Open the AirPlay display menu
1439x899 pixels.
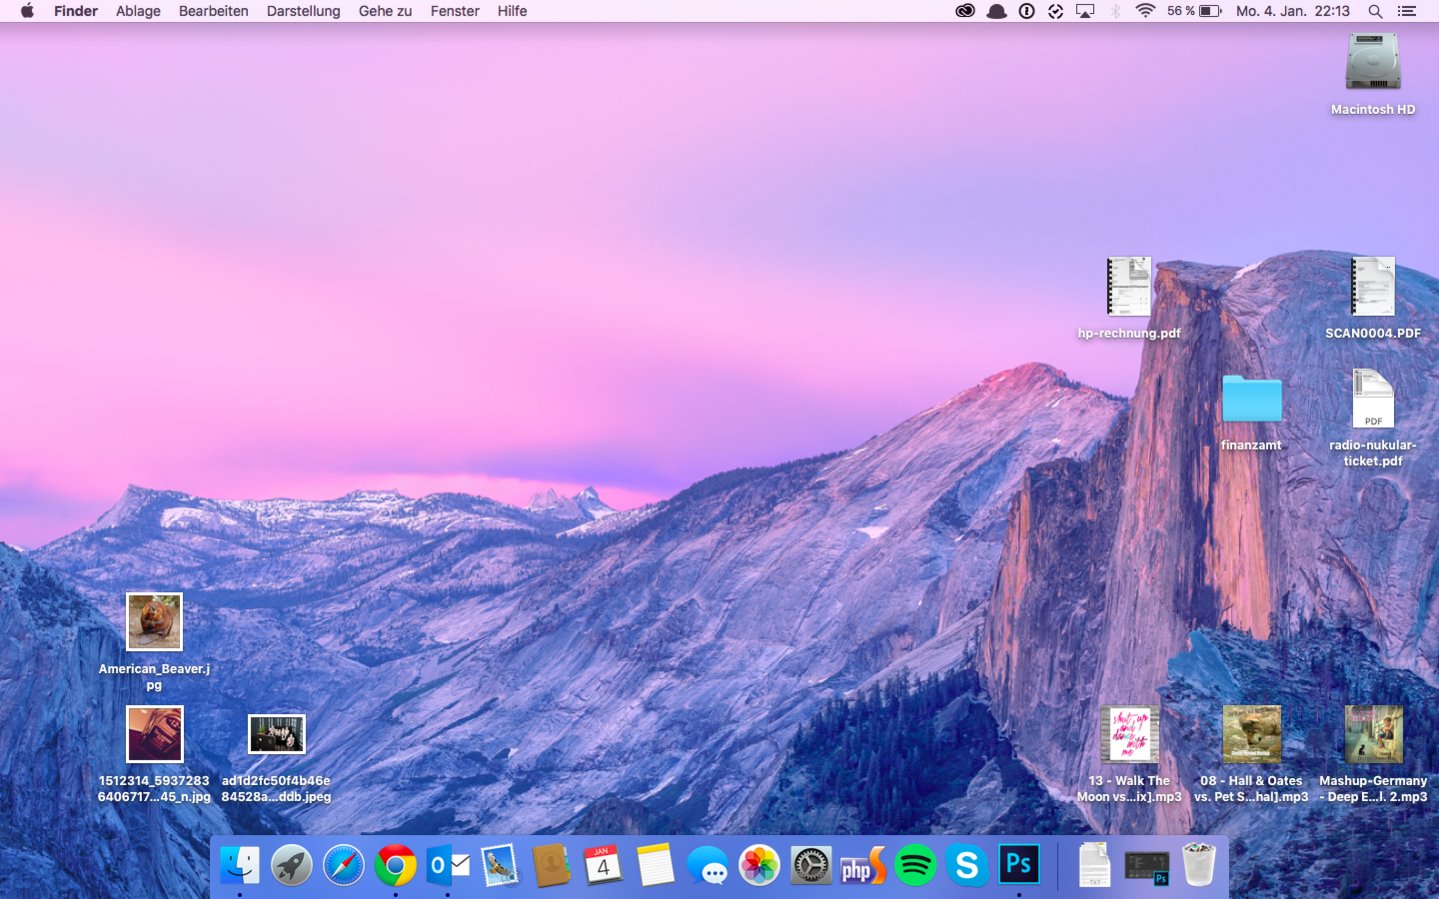click(x=1085, y=11)
